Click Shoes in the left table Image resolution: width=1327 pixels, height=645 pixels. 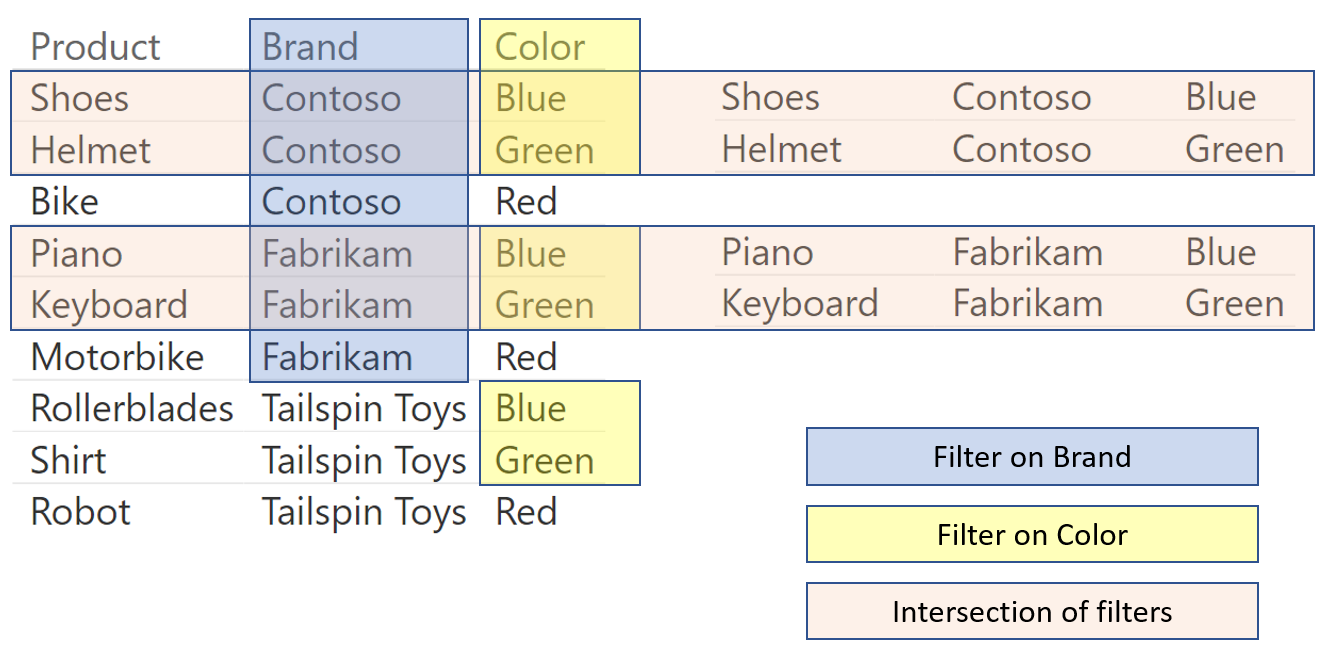80,98
